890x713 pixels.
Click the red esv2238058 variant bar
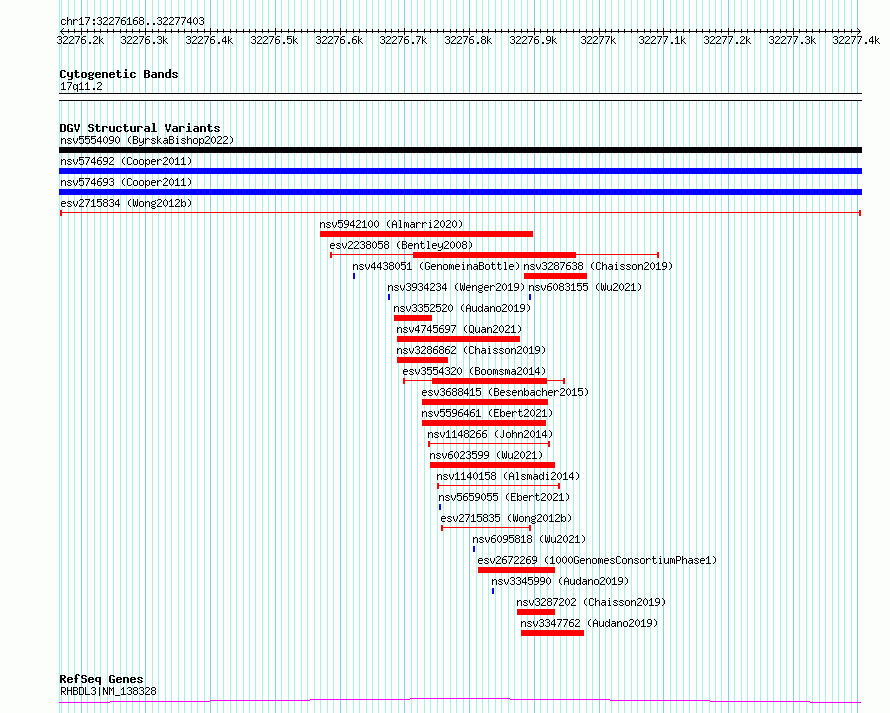pos(494,255)
